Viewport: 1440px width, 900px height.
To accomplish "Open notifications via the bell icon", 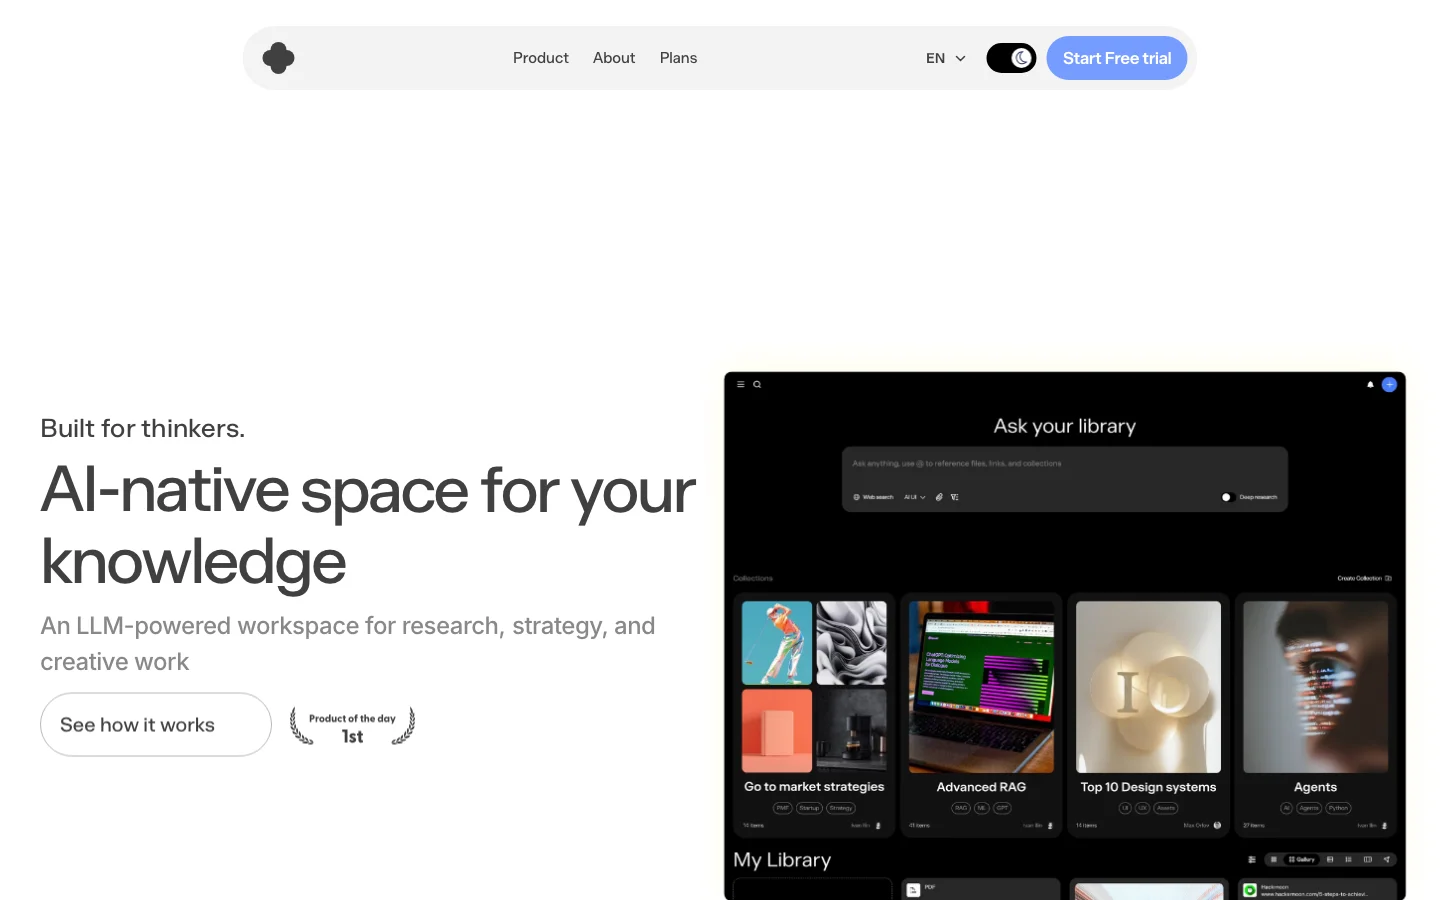I will click(x=1370, y=384).
